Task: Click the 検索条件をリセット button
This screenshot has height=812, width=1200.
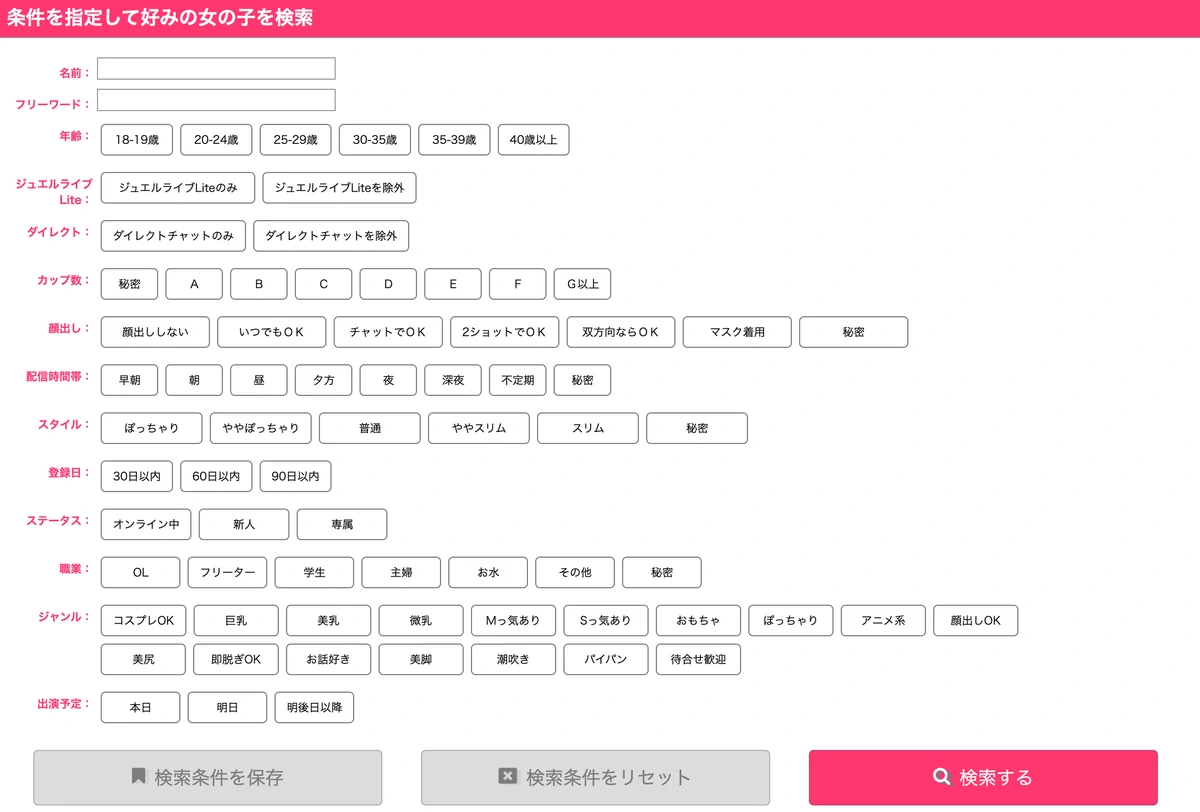Action: point(595,777)
